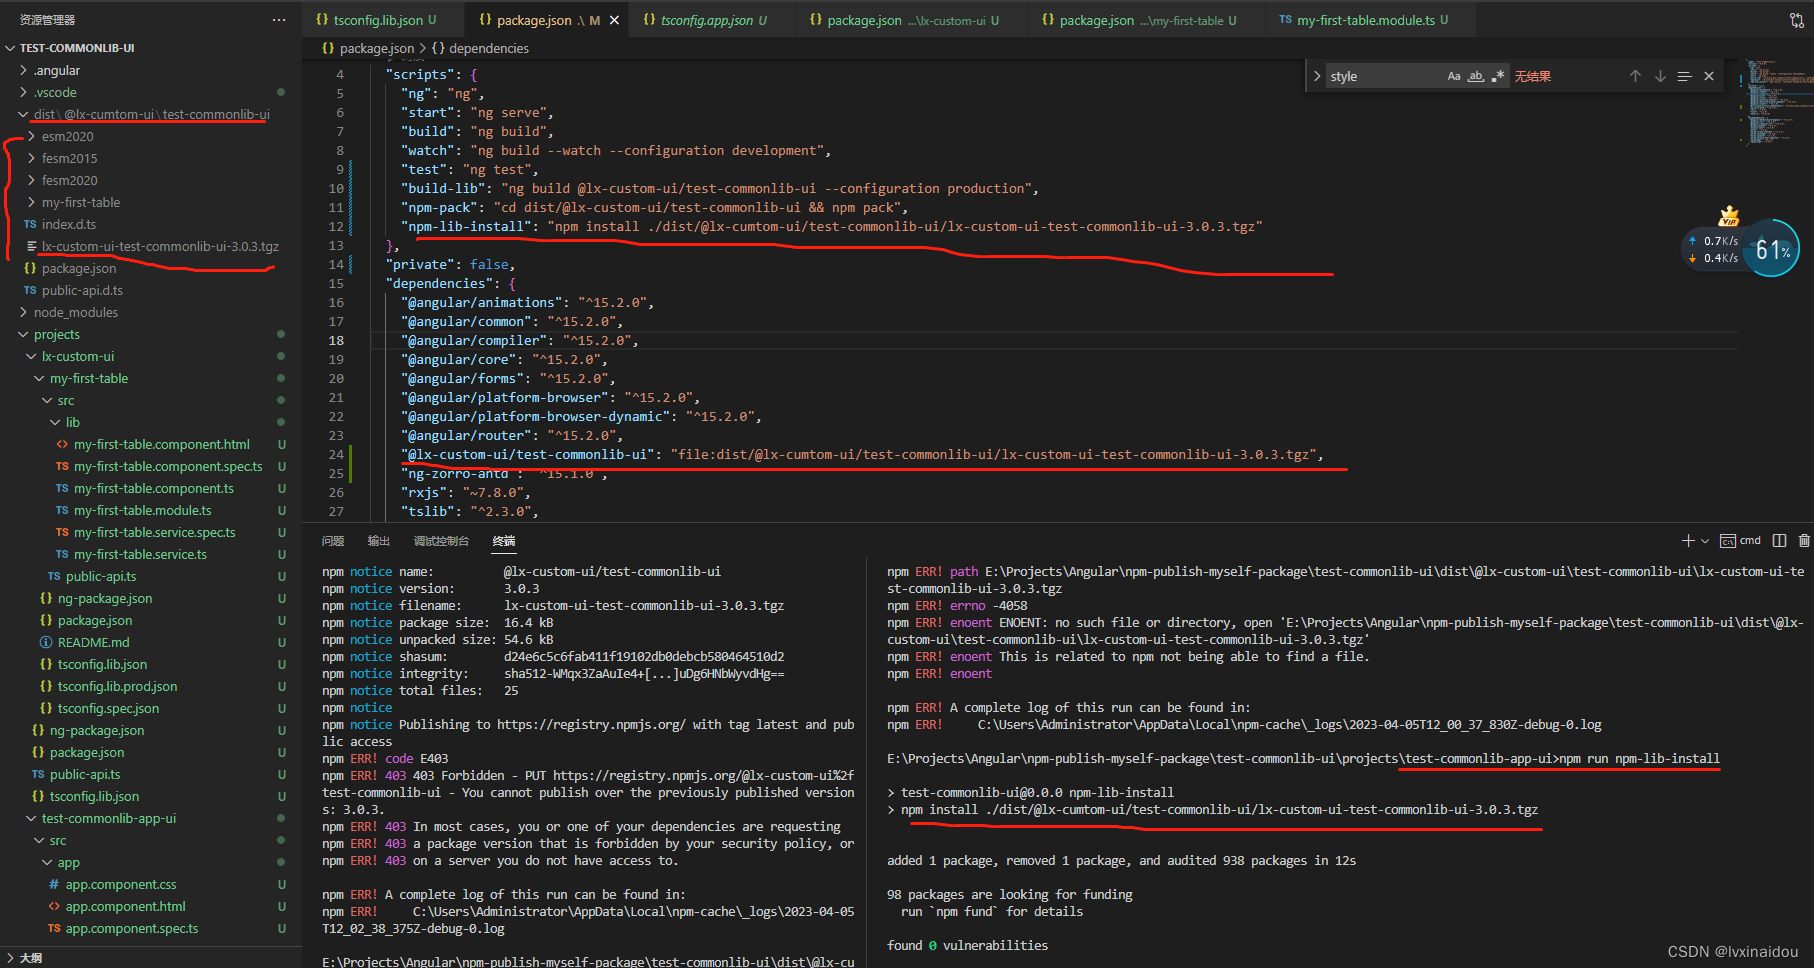Expand the fesm2015 folder

[32, 158]
